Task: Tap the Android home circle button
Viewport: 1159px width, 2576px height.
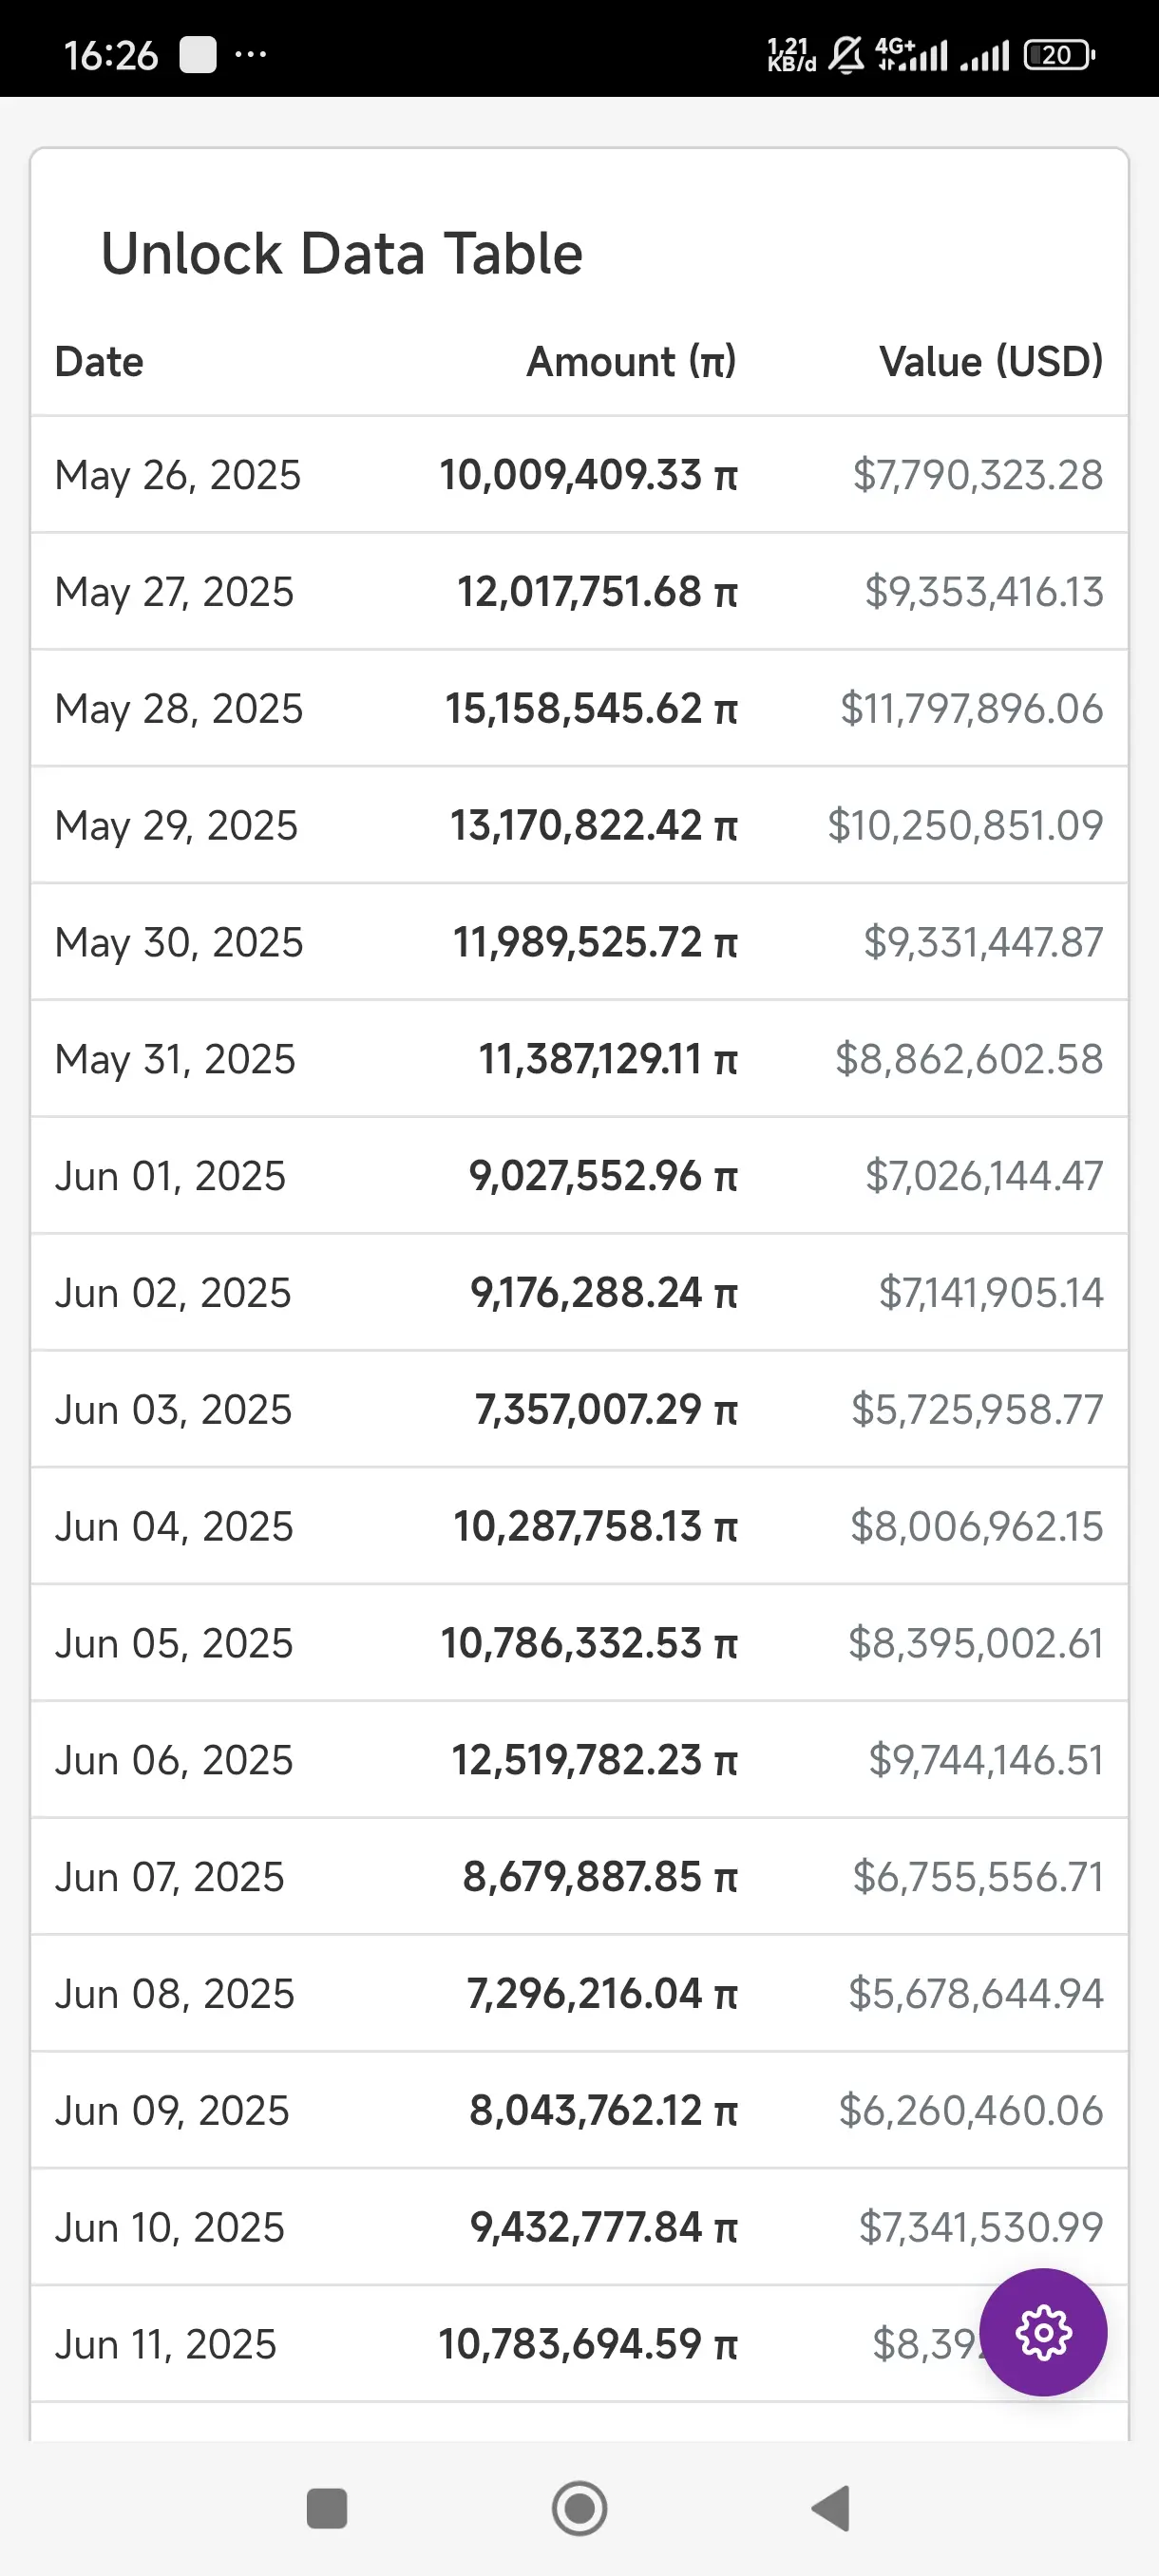Action: point(579,2508)
